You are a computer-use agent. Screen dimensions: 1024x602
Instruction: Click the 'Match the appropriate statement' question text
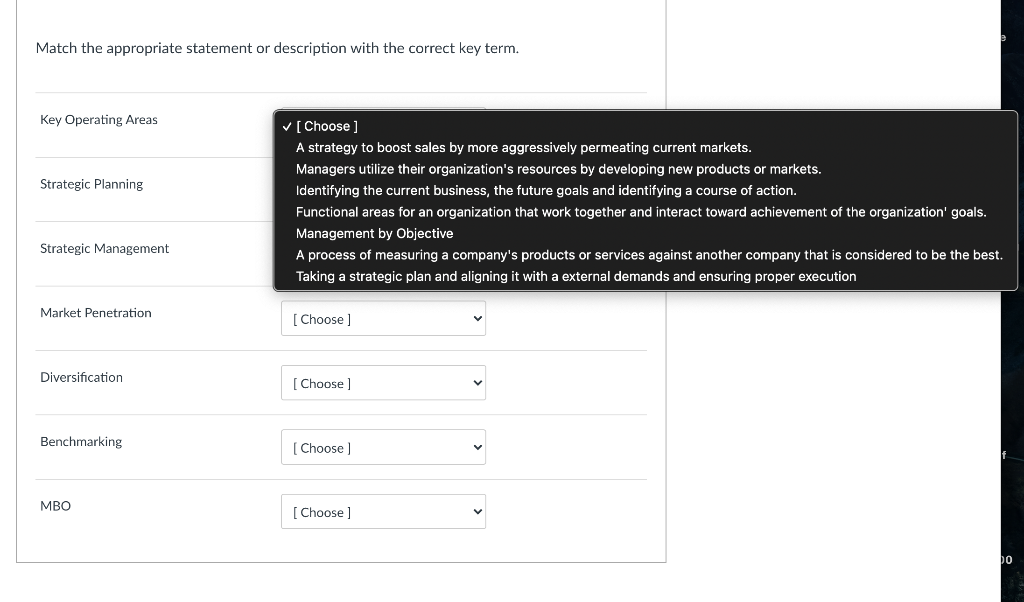[277, 48]
